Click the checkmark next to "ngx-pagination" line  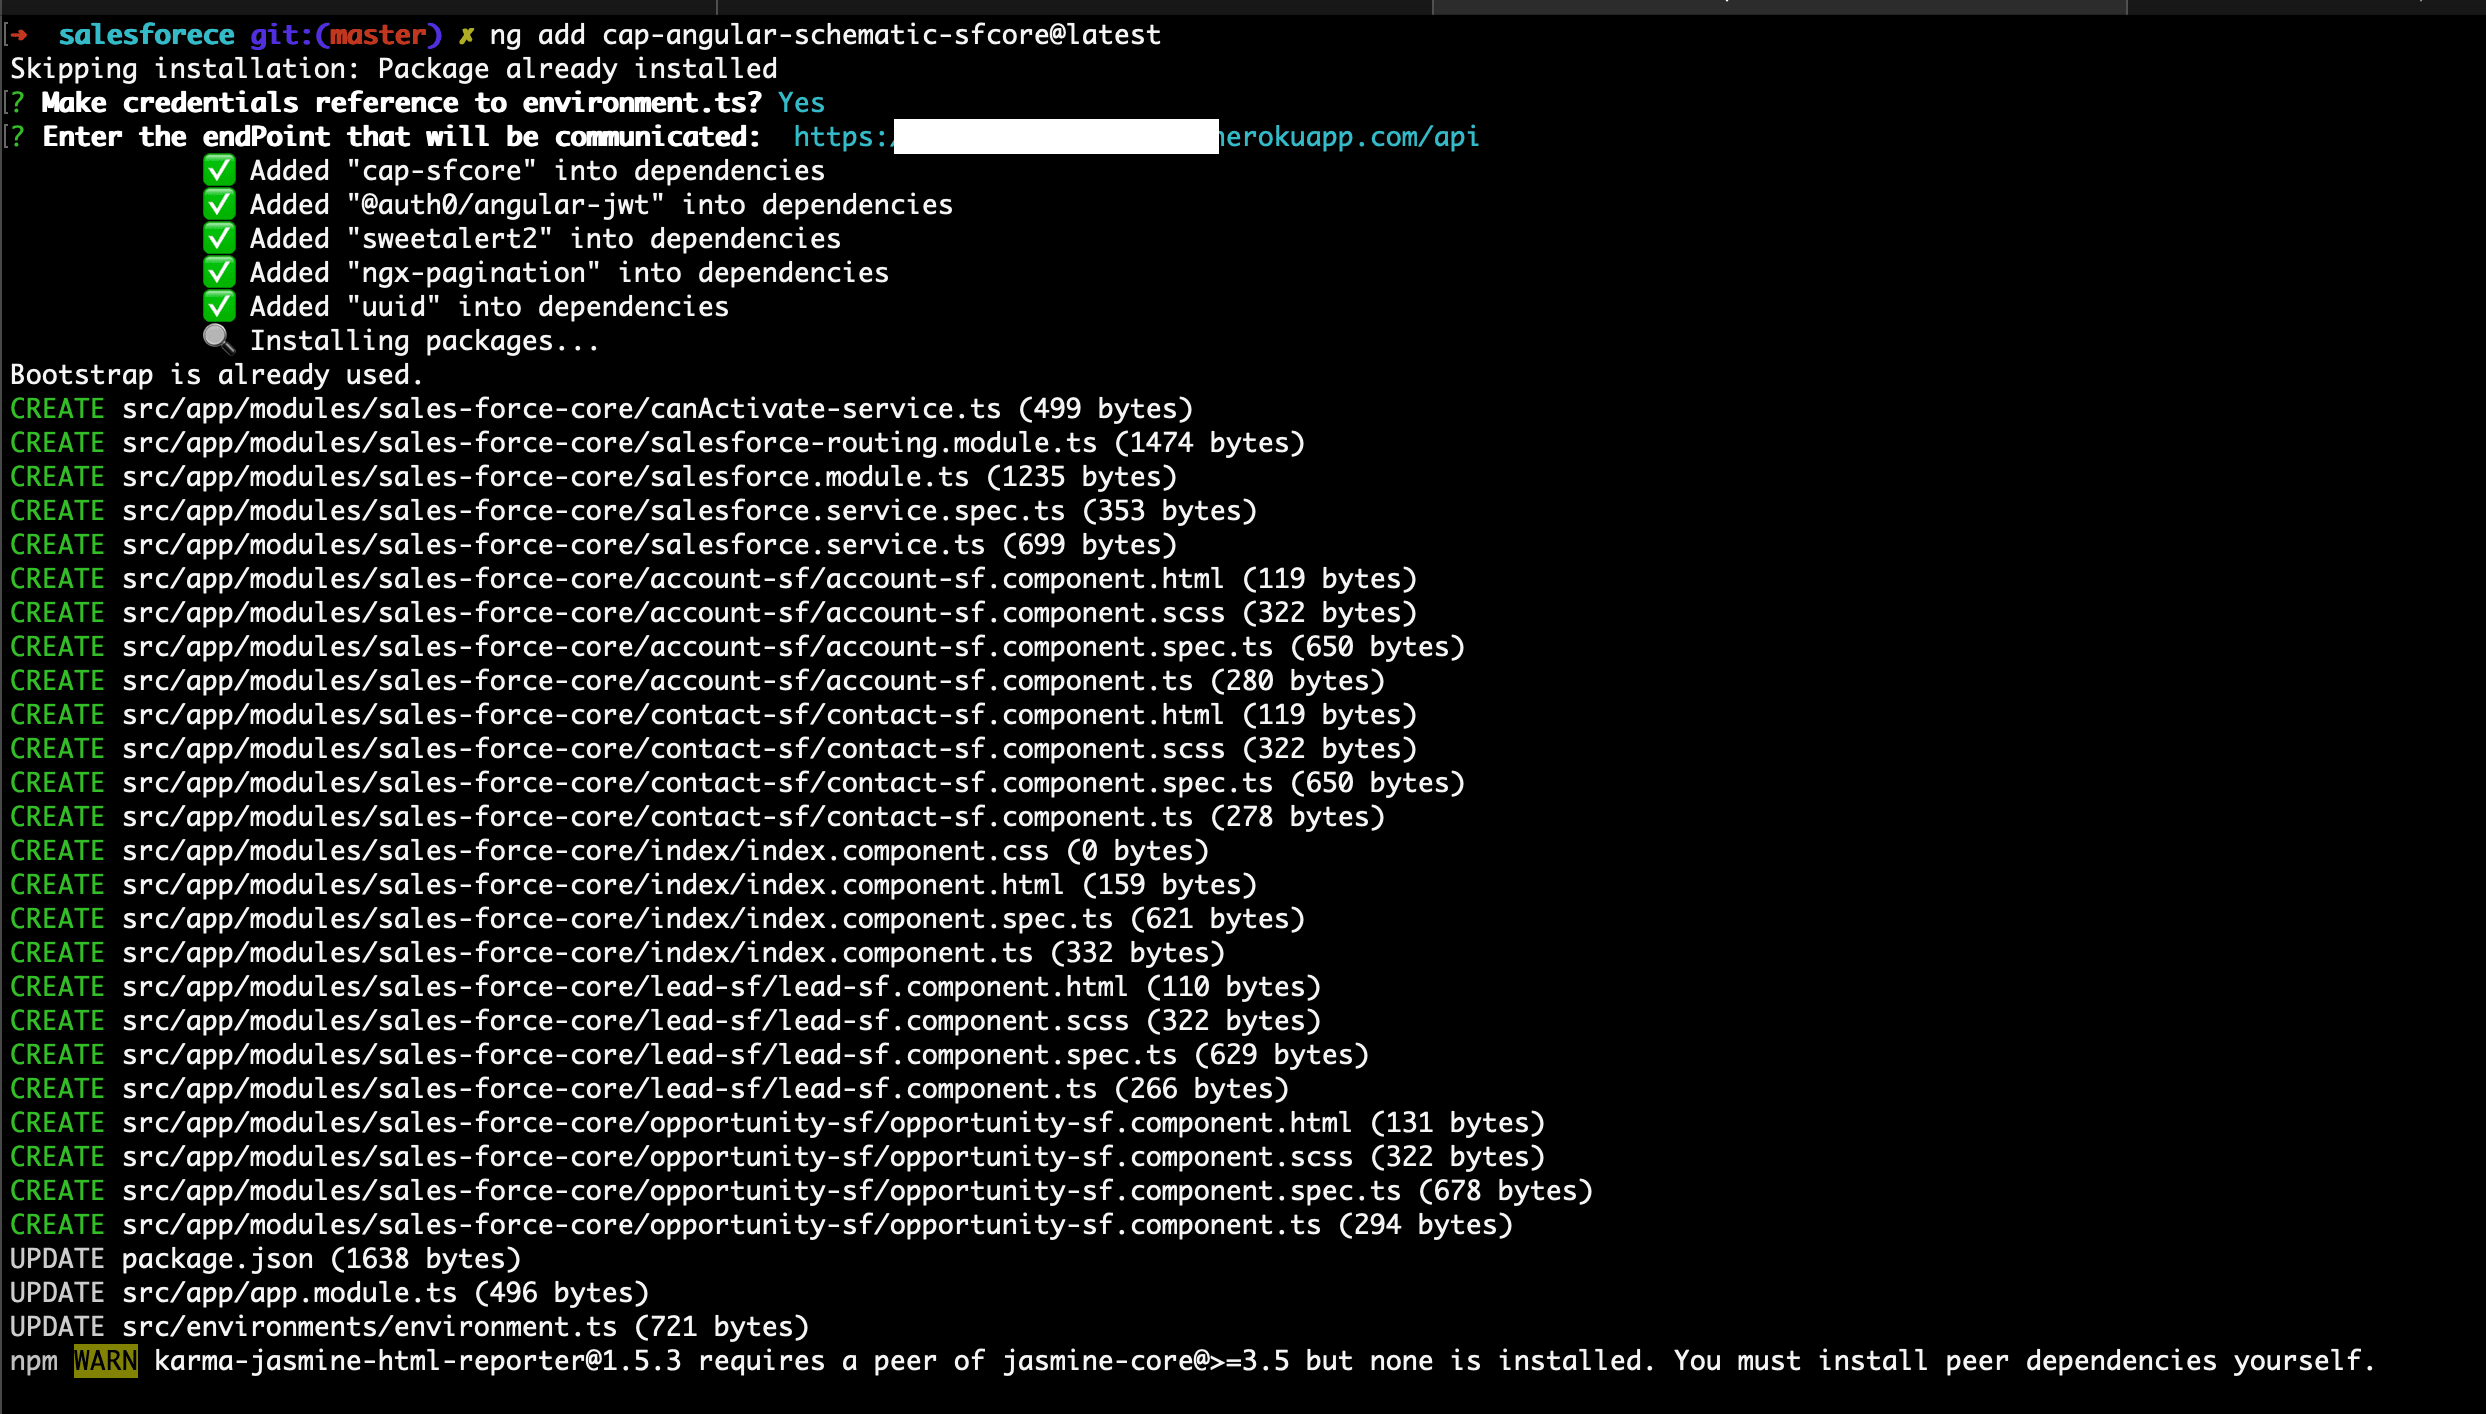click(219, 273)
